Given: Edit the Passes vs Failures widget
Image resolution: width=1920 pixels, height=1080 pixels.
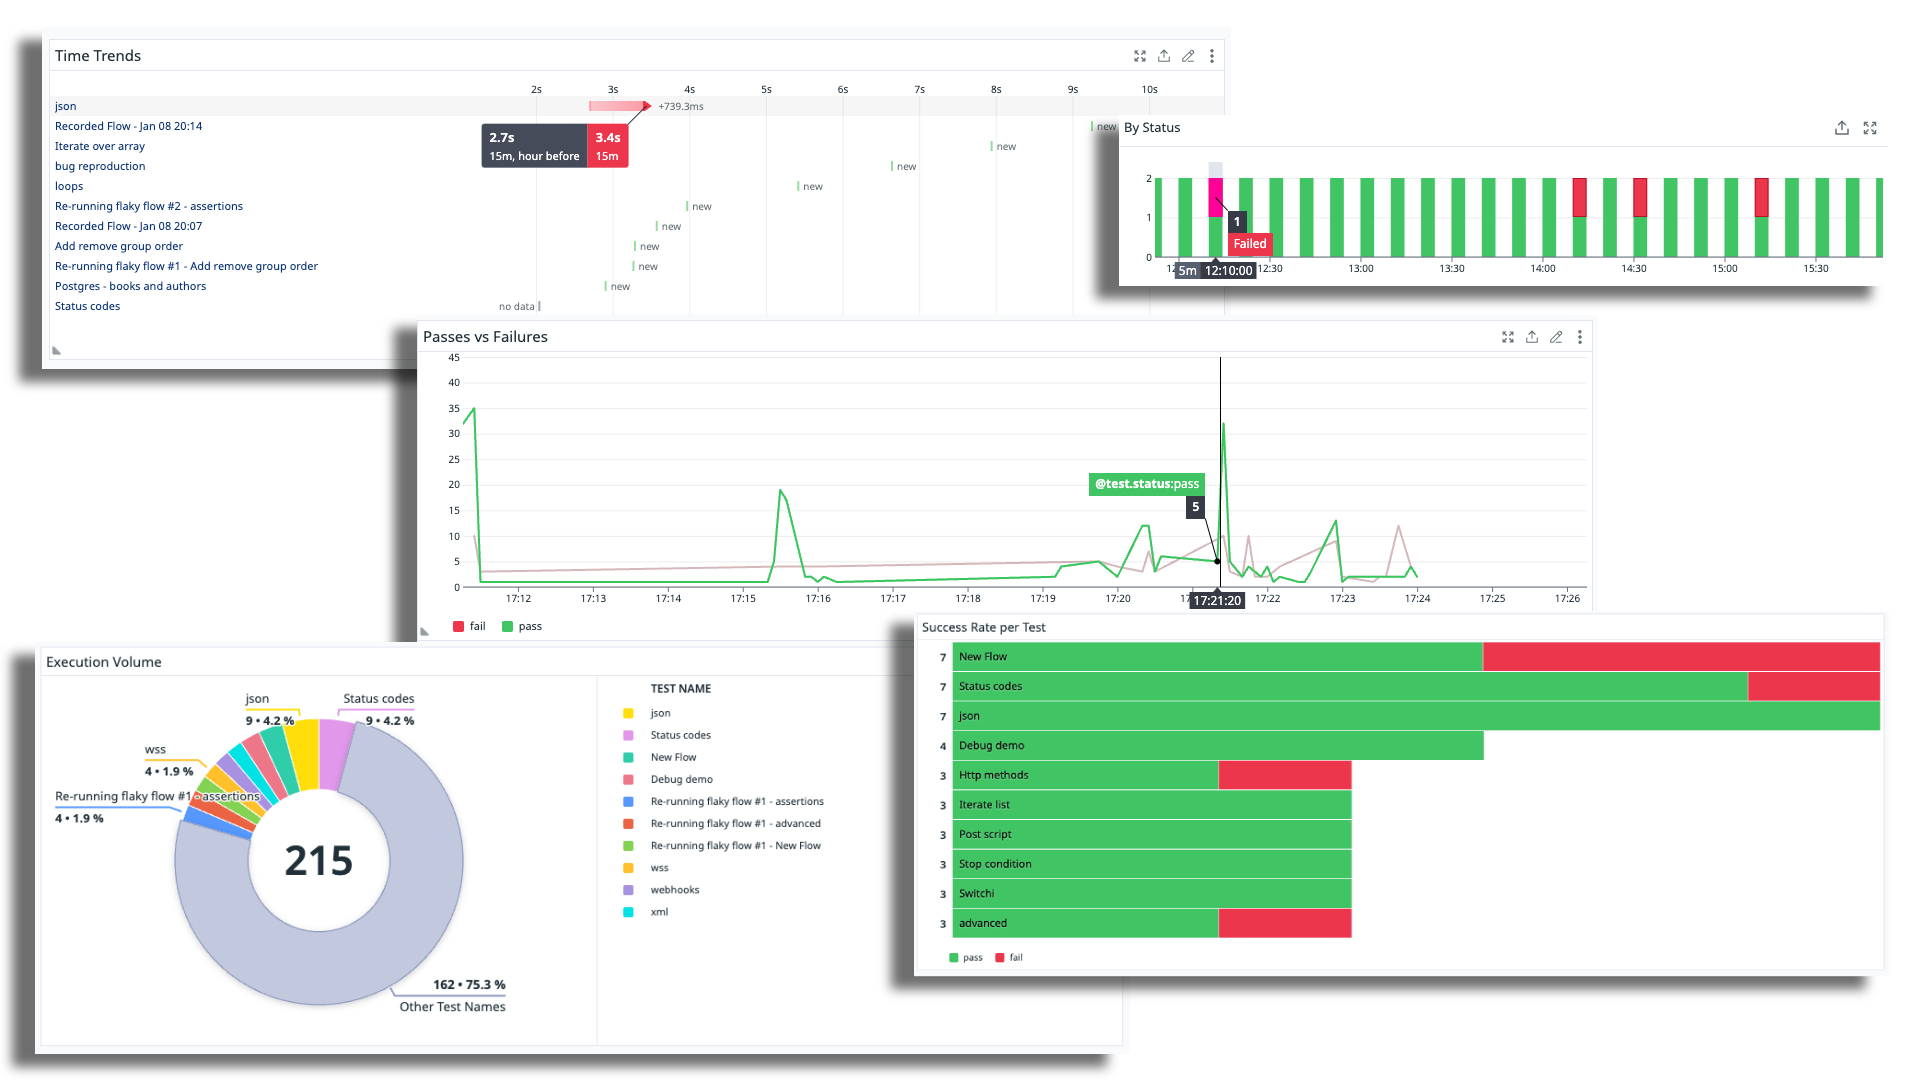Looking at the screenshot, I should (1556, 337).
